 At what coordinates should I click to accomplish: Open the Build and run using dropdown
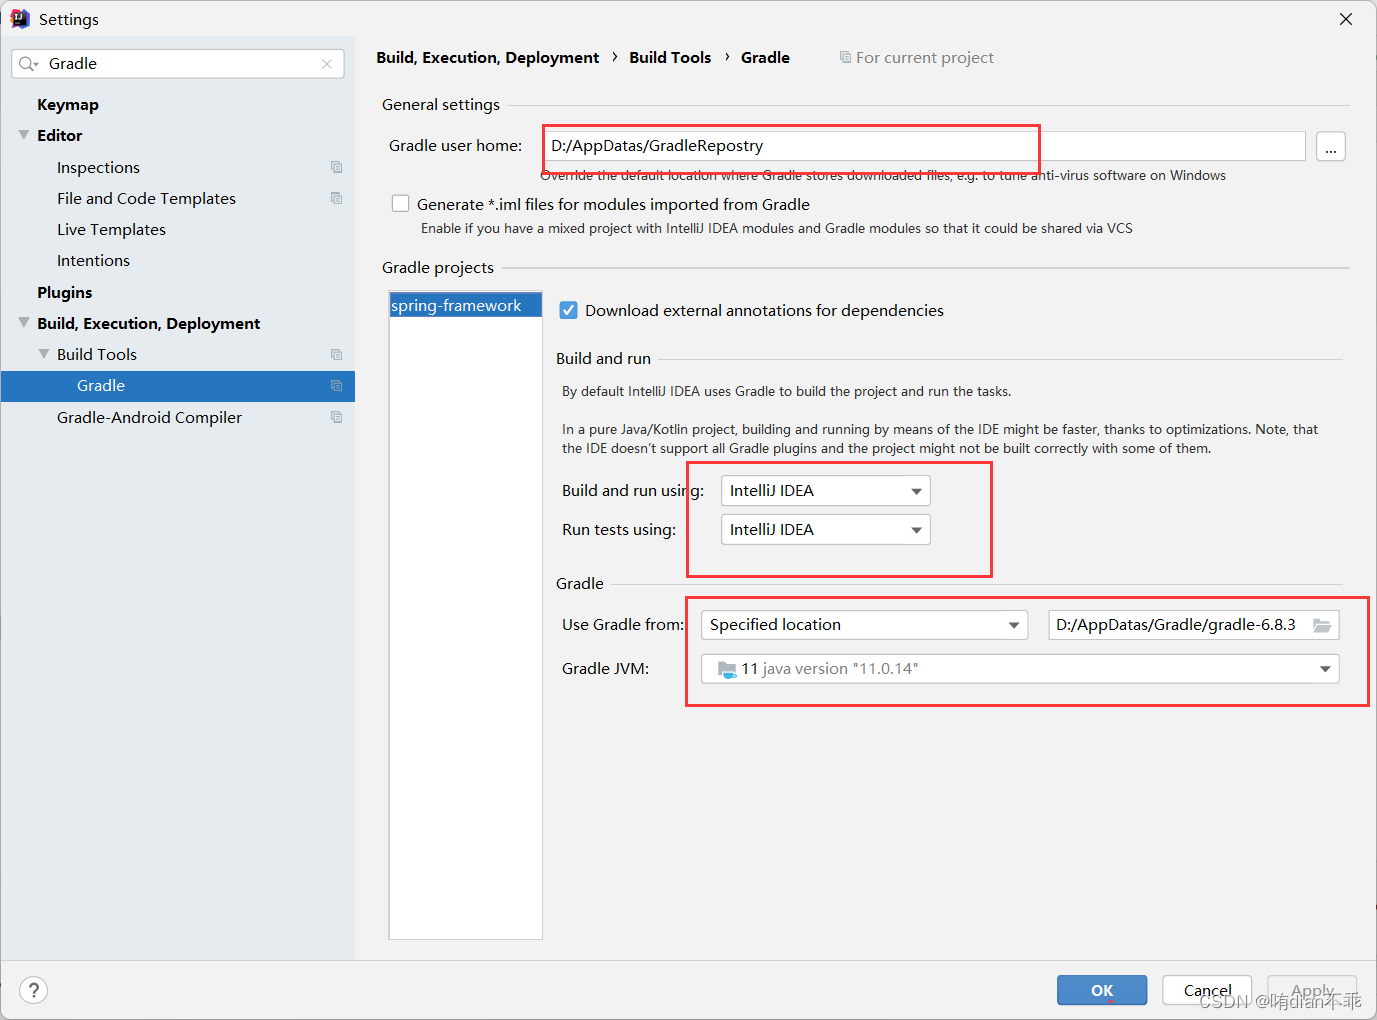click(826, 491)
